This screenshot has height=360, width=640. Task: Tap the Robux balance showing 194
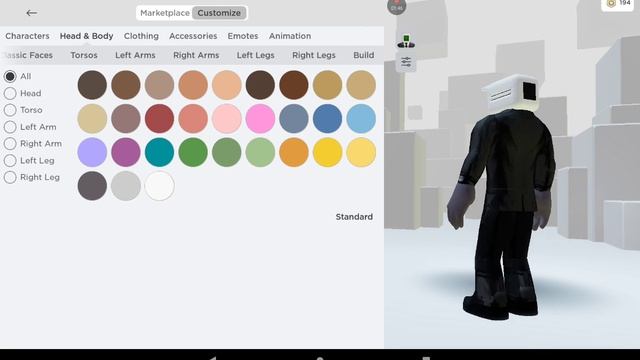pyautogui.click(x=618, y=4)
